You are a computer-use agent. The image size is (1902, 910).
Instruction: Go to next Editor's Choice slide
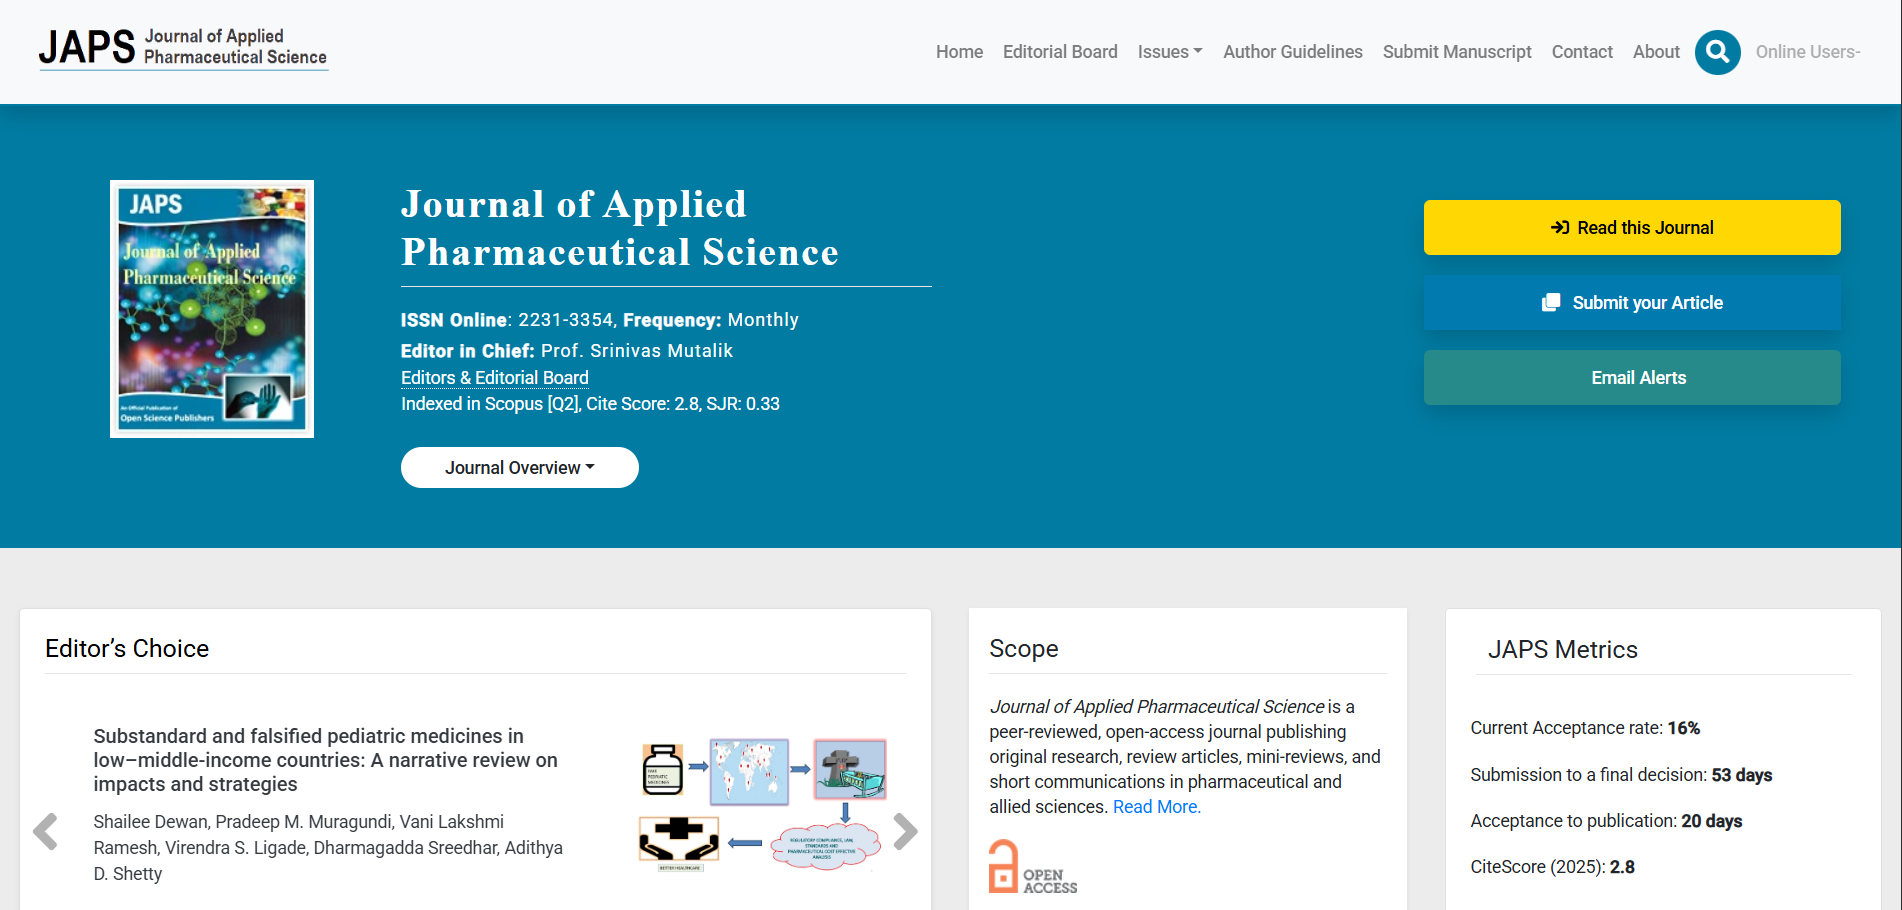[x=905, y=831]
